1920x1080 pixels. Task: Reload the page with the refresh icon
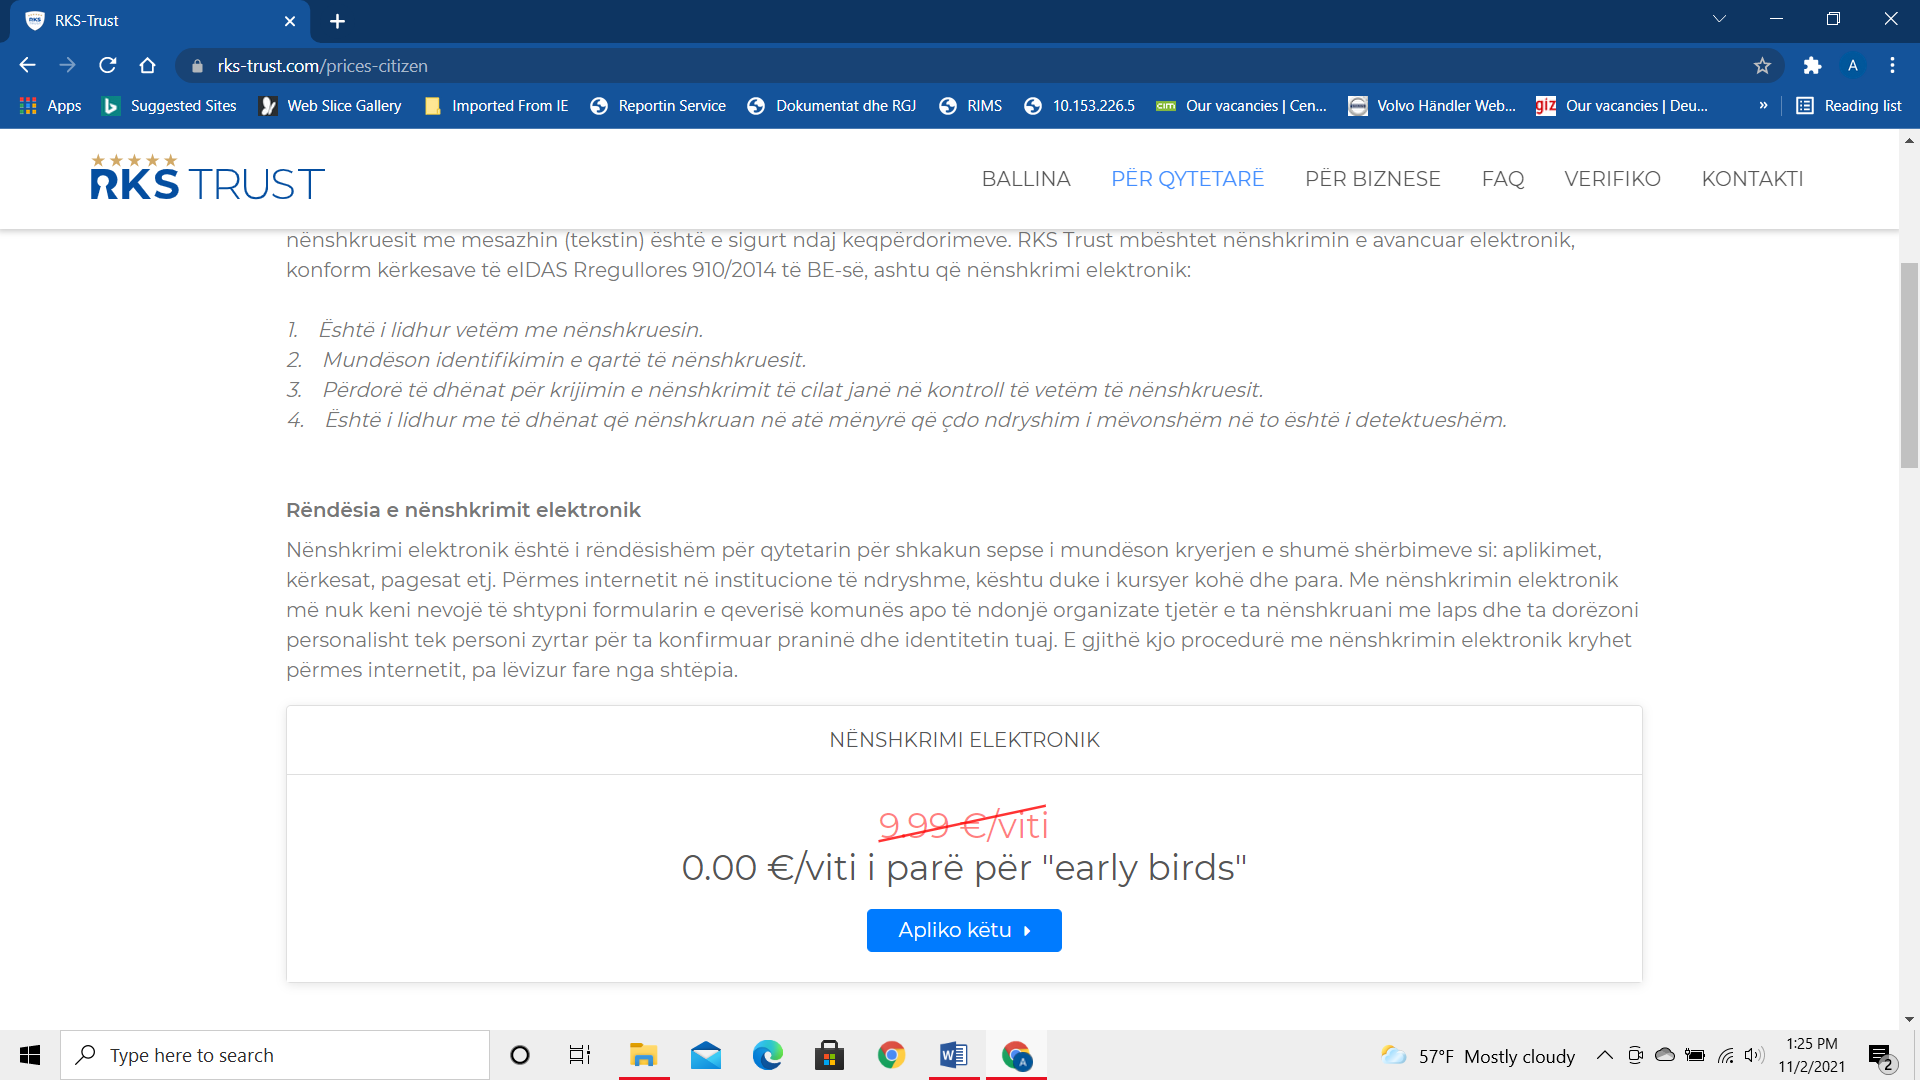pos(107,65)
